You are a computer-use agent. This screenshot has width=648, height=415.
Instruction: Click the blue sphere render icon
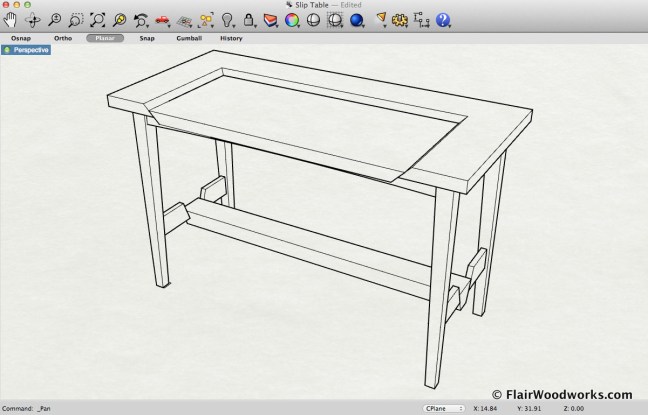pos(357,19)
